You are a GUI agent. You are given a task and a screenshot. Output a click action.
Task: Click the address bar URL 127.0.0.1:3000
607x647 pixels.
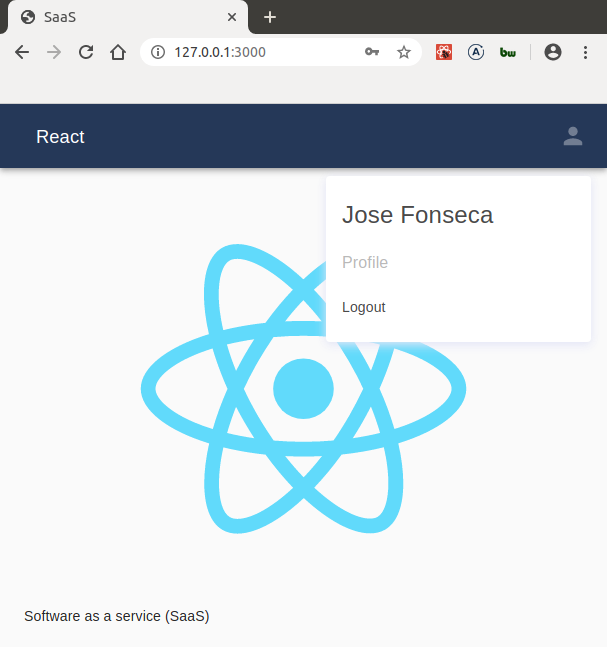pos(220,52)
